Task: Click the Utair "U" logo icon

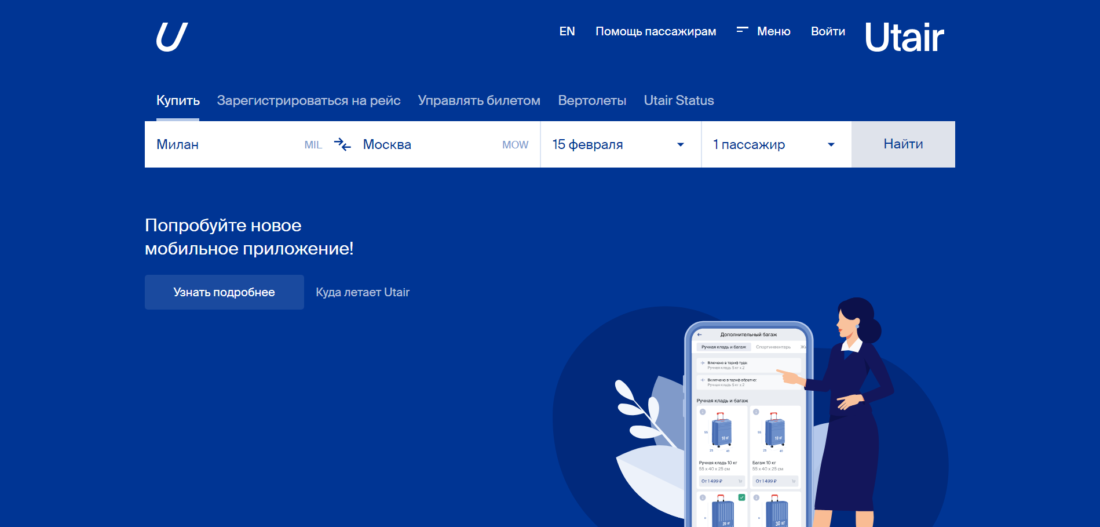Action: (171, 37)
